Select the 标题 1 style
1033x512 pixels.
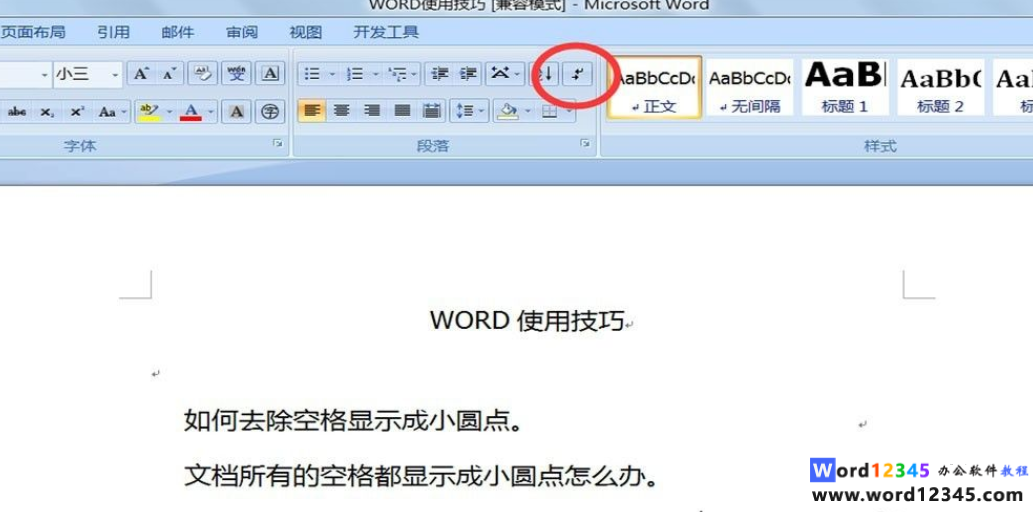pos(845,87)
